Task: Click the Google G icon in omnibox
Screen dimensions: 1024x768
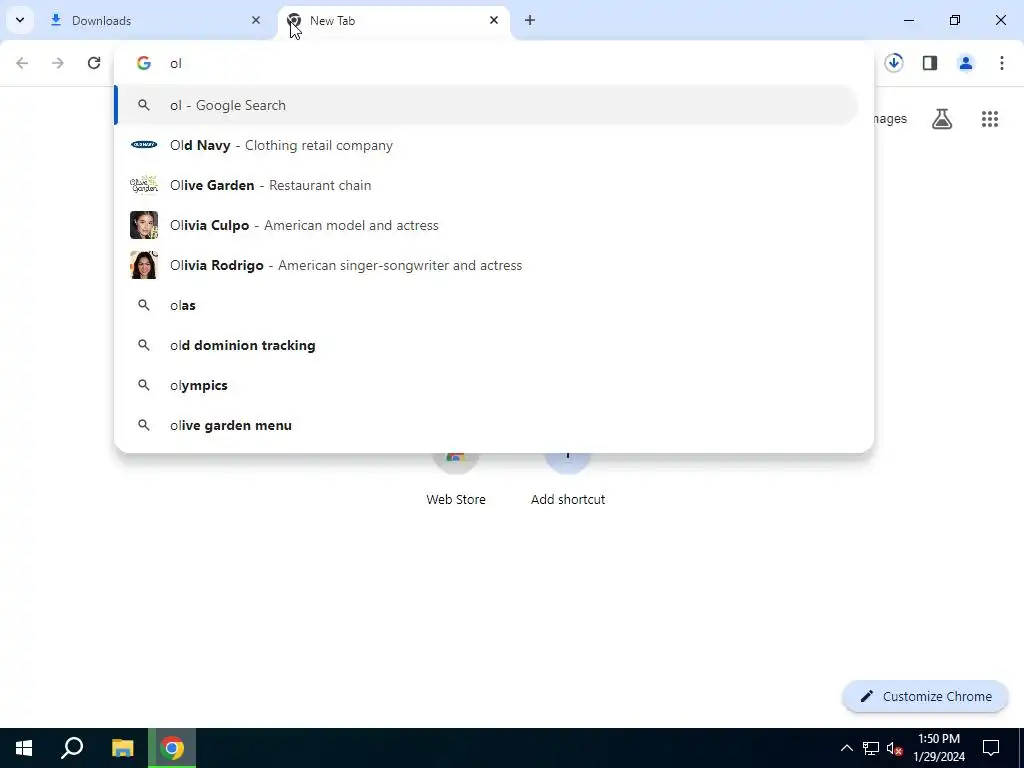Action: (144, 63)
